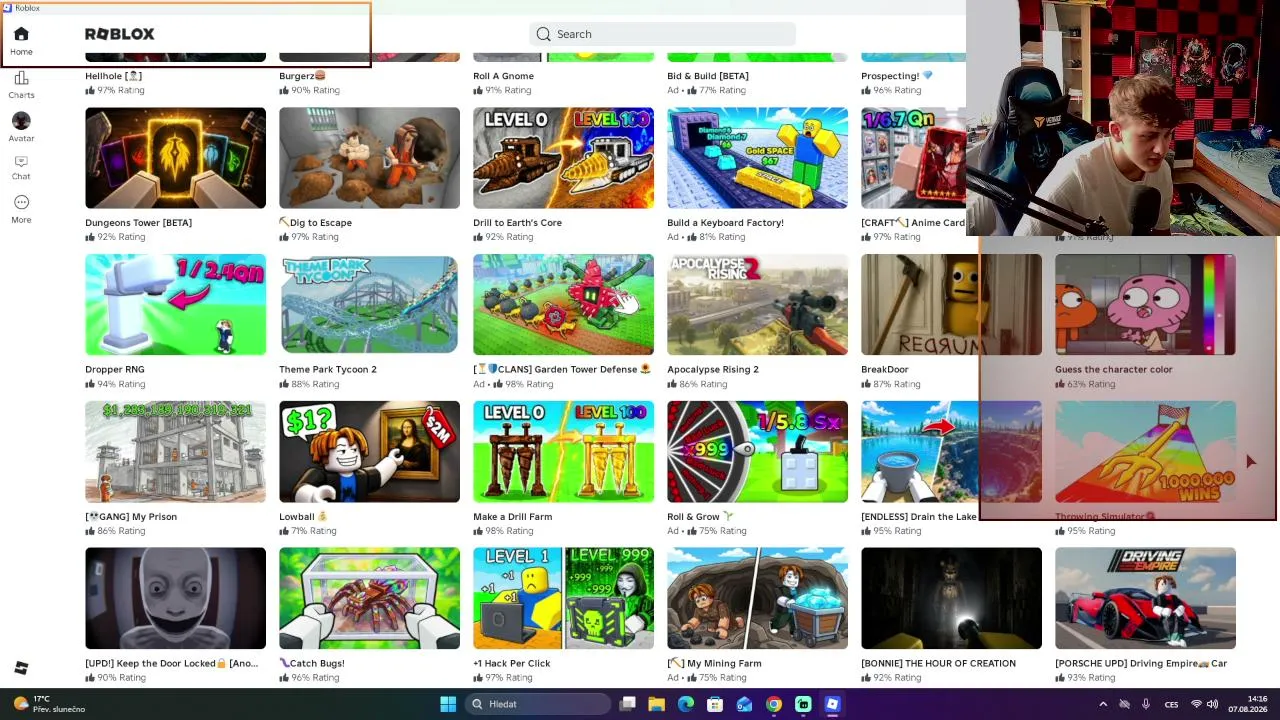Viewport: 1280px width, 720px height.
Task: Open File Explorer from the taskbar
Action: coord(656,704)
